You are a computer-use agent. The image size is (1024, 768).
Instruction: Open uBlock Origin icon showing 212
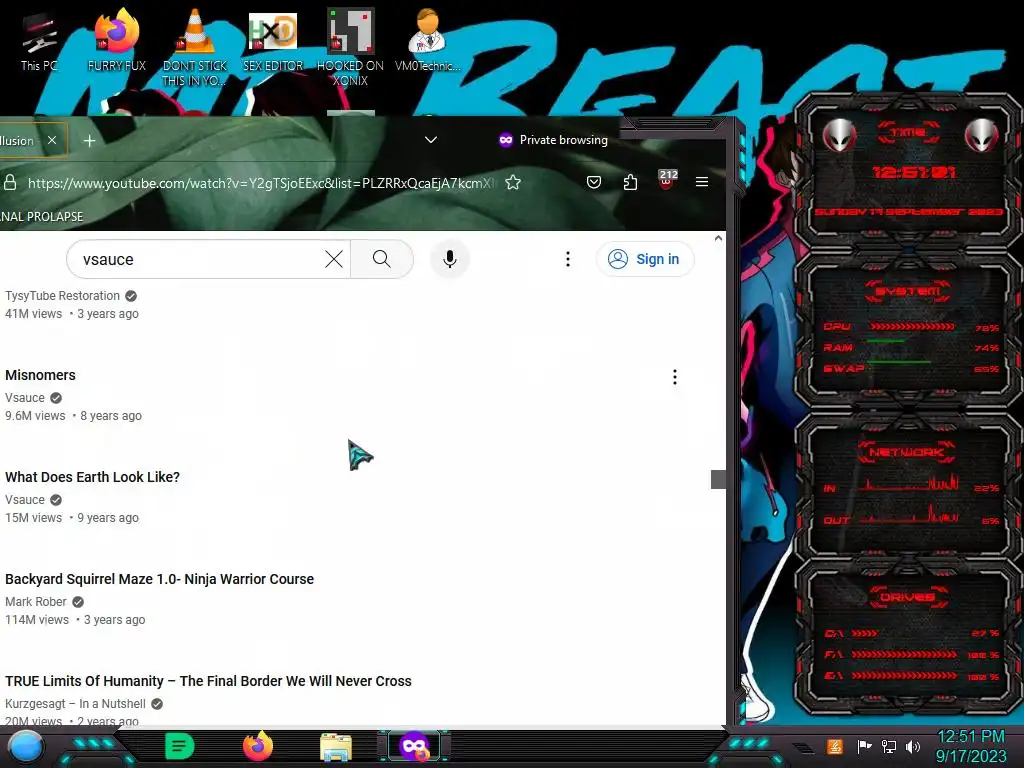(667, 180)
